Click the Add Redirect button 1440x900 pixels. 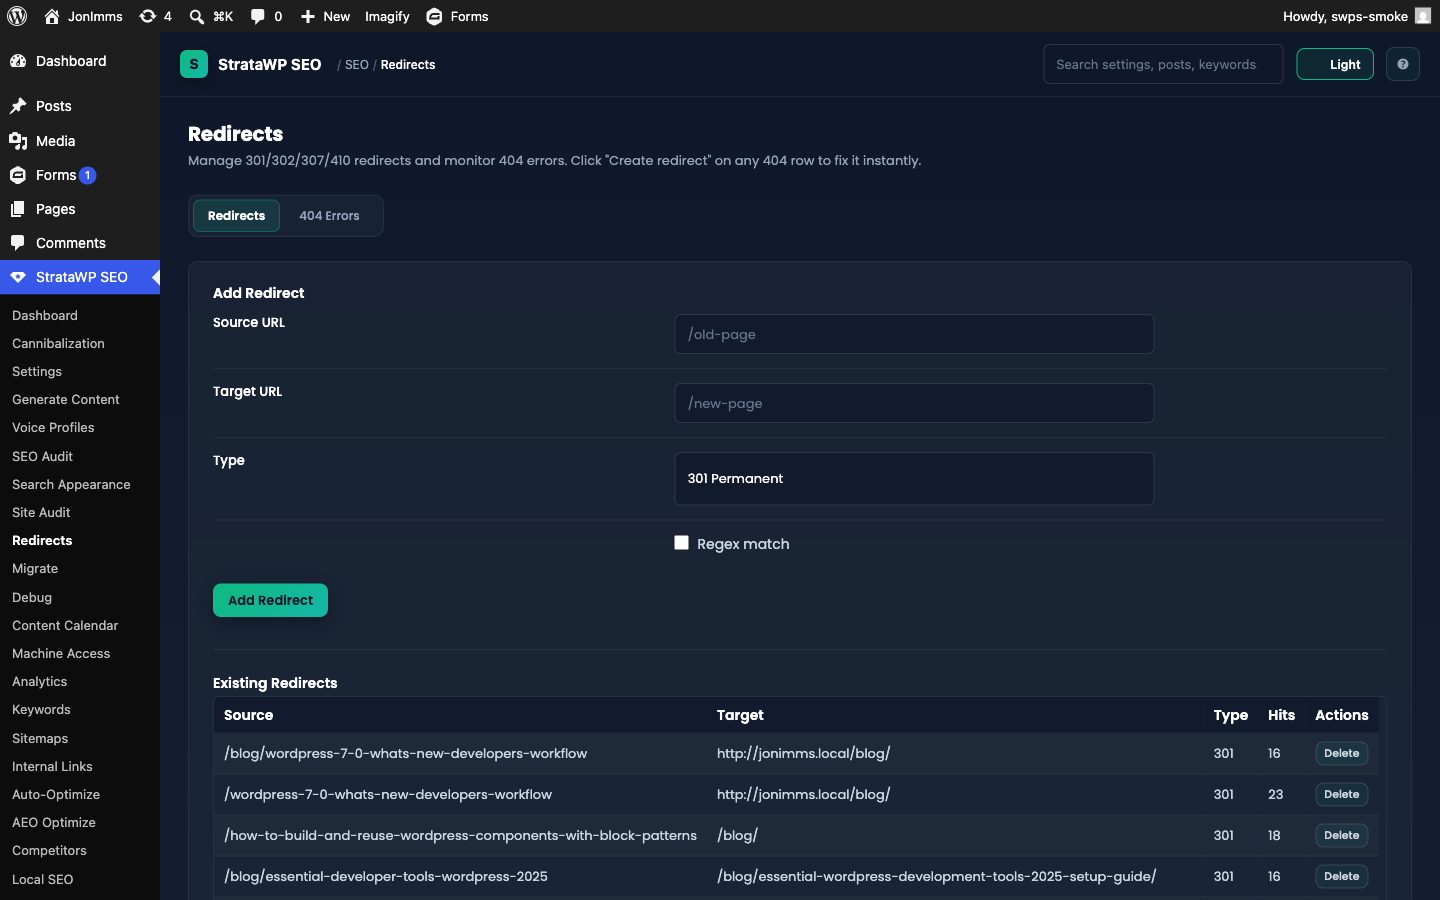tap(270, 600)
